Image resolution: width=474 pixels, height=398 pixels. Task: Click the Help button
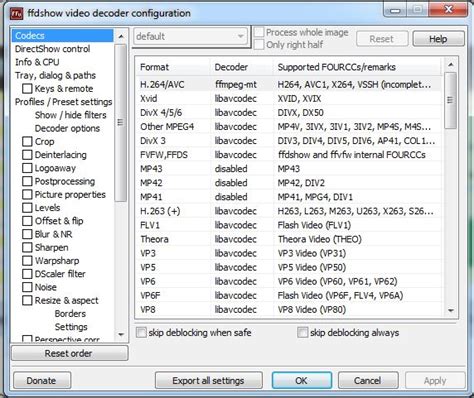[x=438, y=39]
